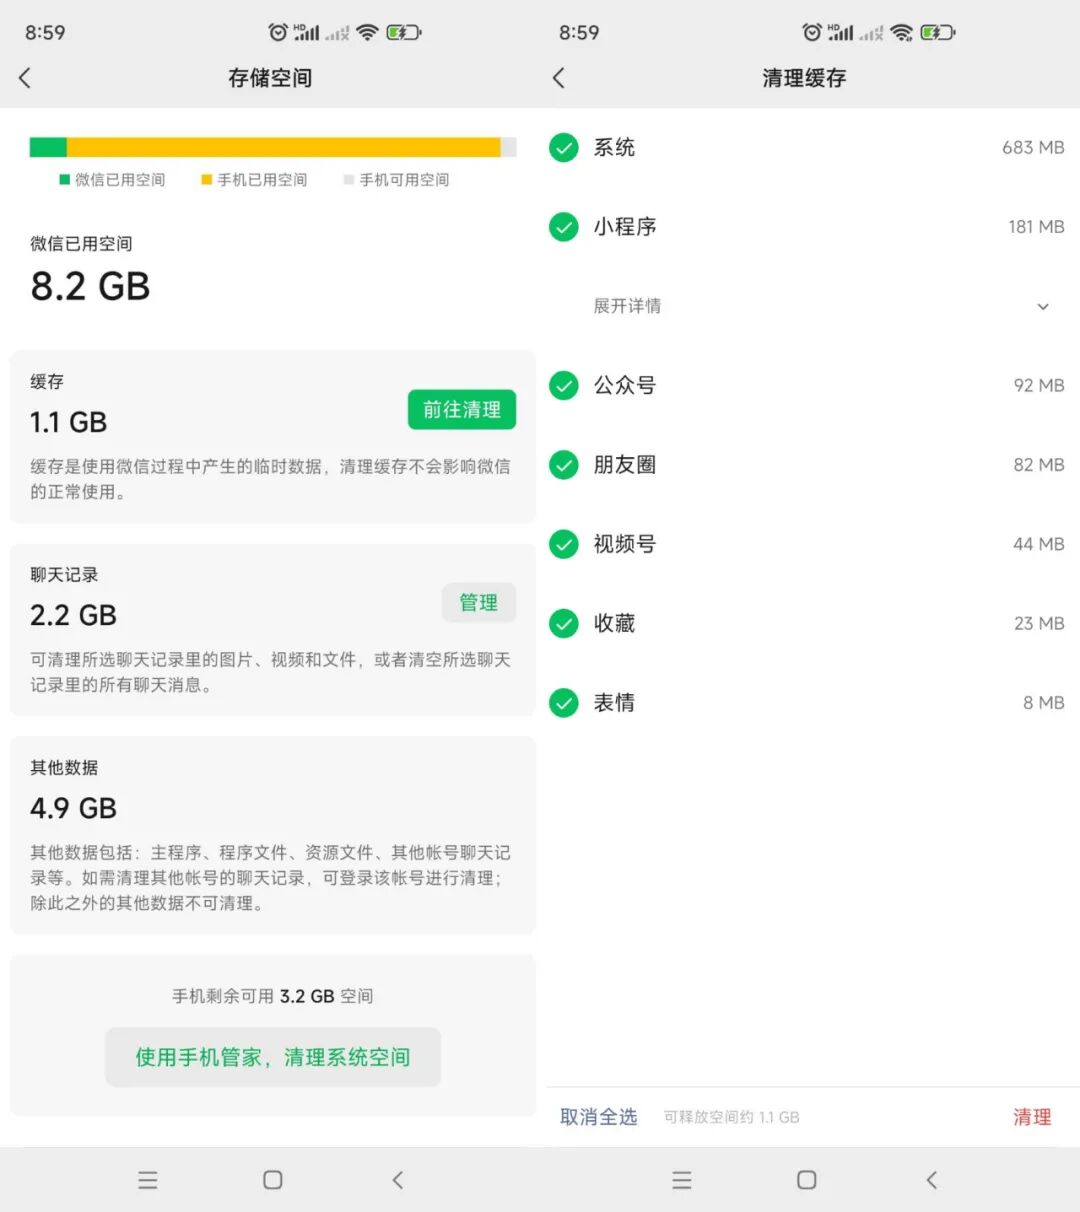Uncheck the 小程序 cache item
Image resolution: width=1080 pixels, height=1212 pixels.
tap(564, 227)
